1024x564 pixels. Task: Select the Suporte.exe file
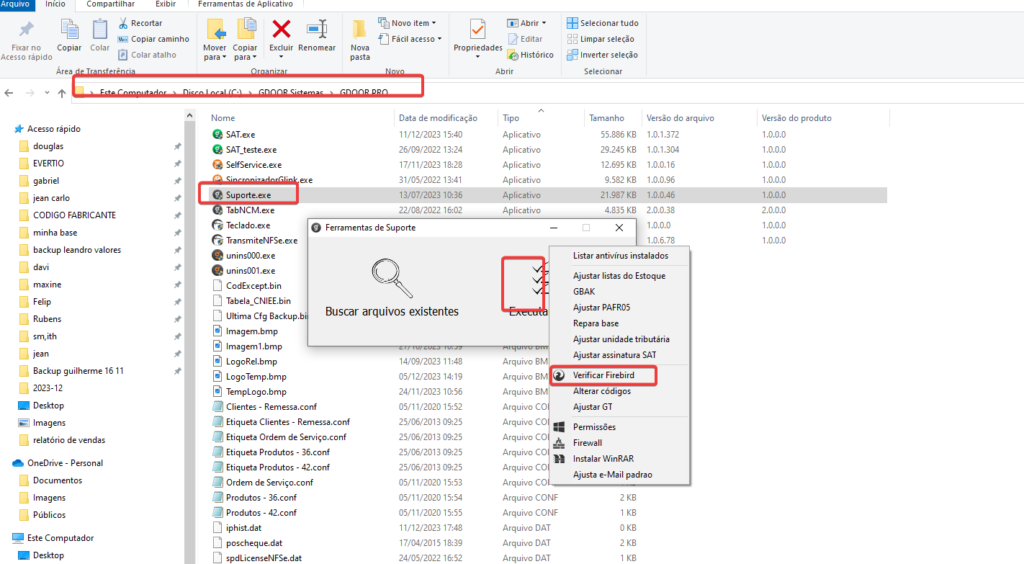click(248, 195)
